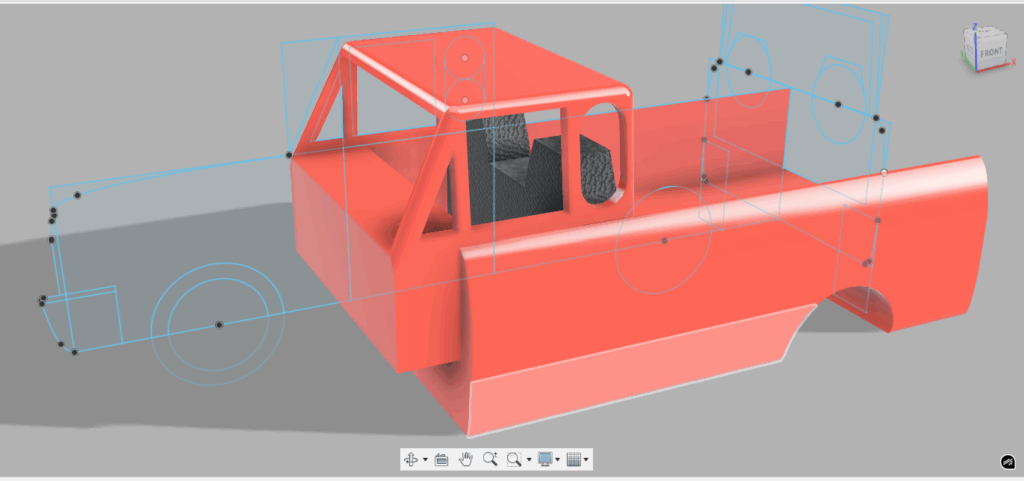
Task: Open the Orbit type dropdown arrow
Action: coord(425,460)
